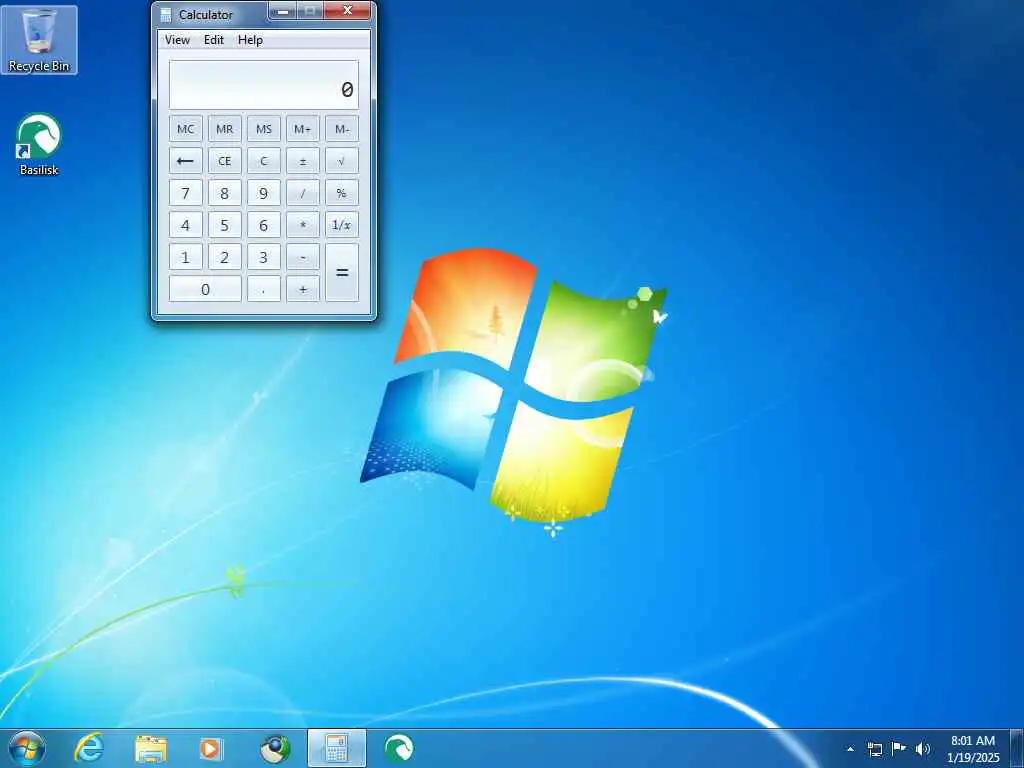Click the digit 8 key
1024x768 pixels.
[x=225, y=193]
